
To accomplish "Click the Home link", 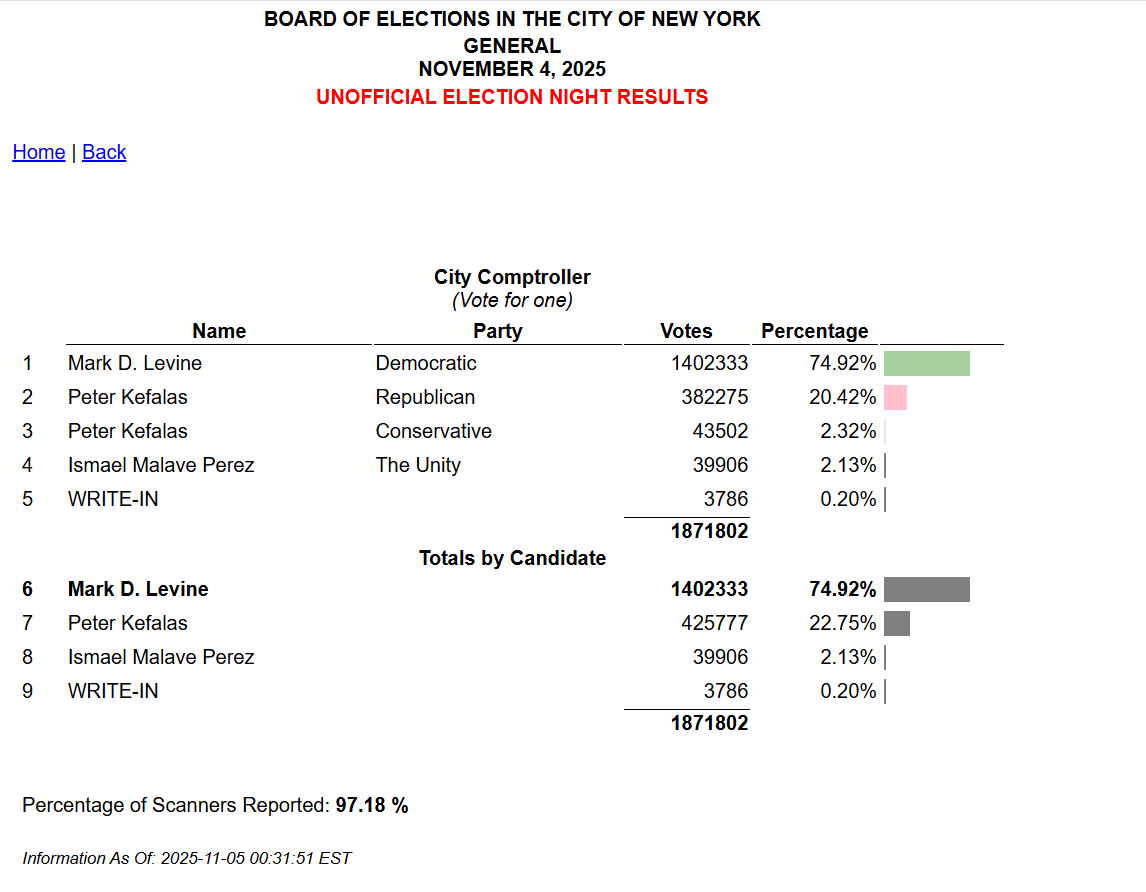I will point(38,152).
